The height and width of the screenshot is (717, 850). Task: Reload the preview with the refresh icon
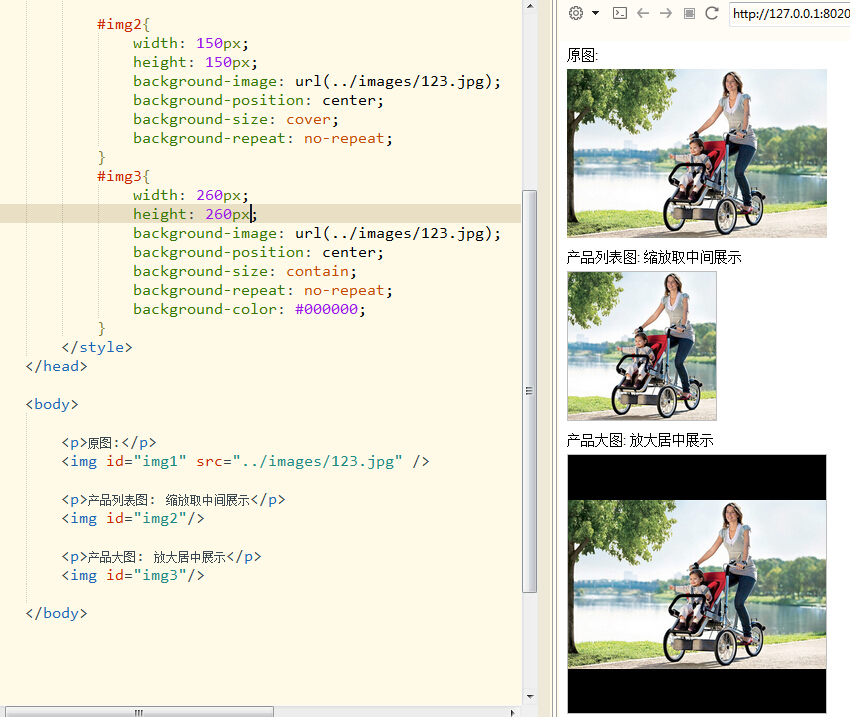(712, 13)
